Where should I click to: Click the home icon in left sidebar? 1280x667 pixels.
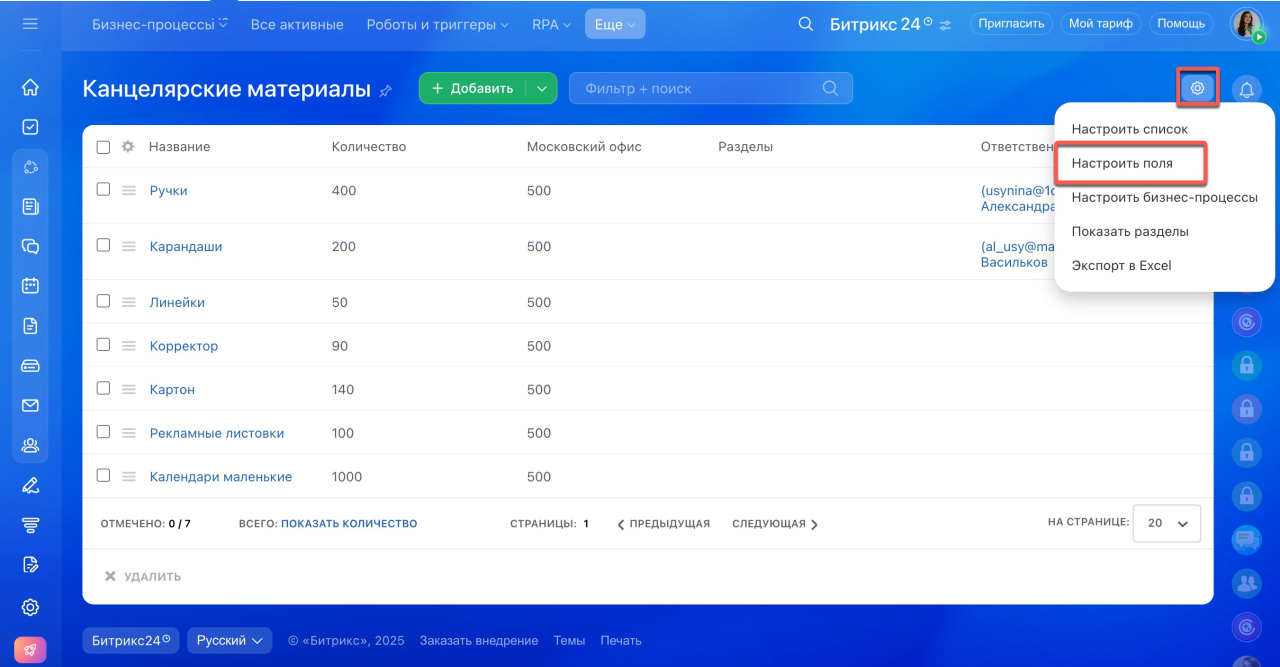pyautogui.click(x=30, y=88)
